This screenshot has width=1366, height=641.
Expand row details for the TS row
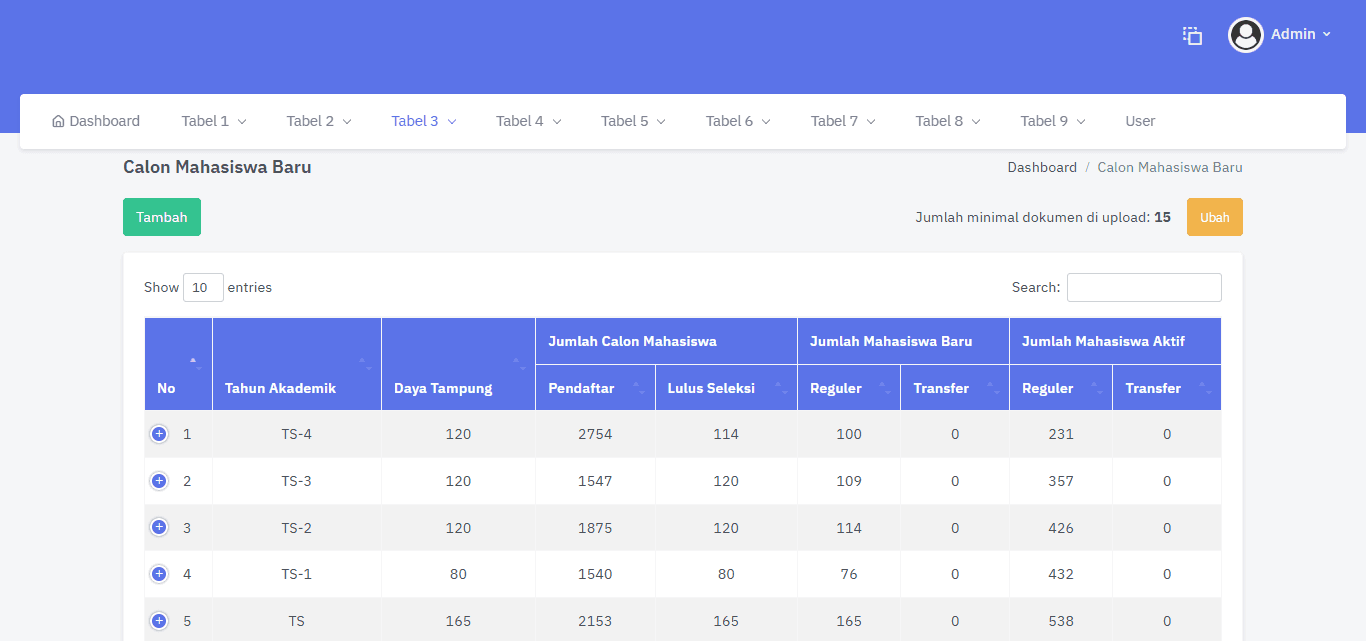[159, 621]
